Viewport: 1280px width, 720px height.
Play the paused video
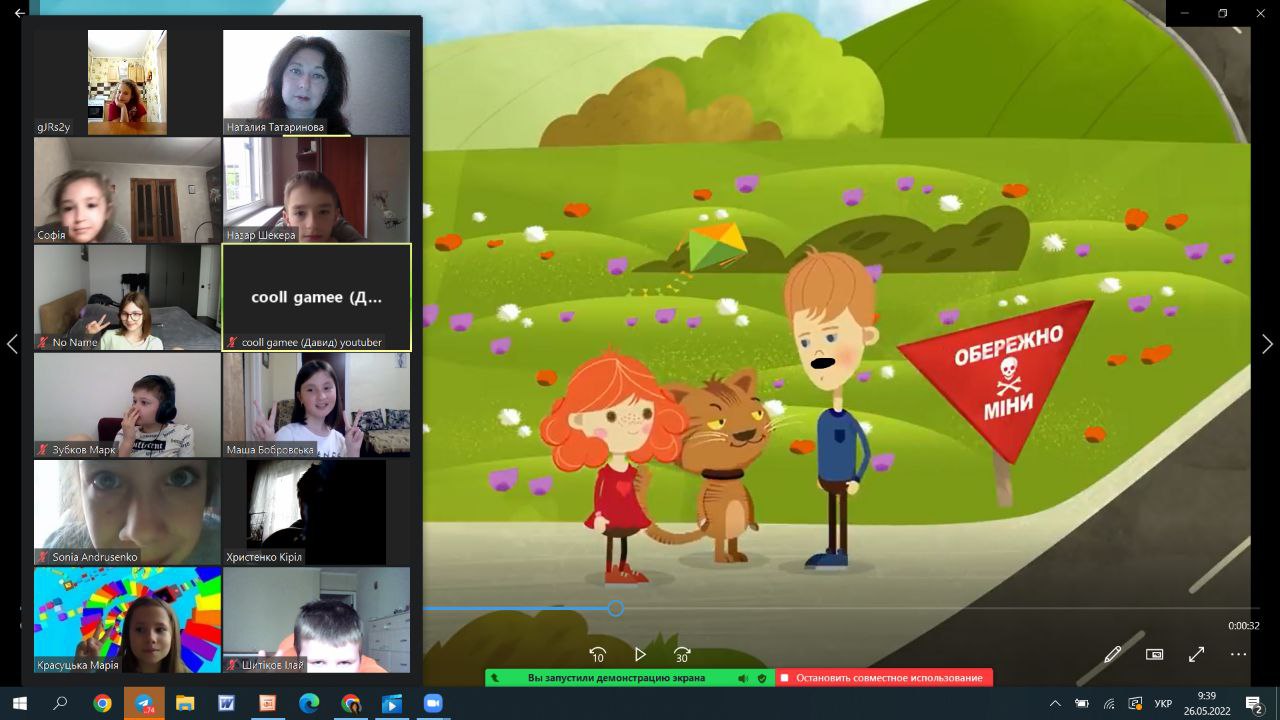click(640, 655)
